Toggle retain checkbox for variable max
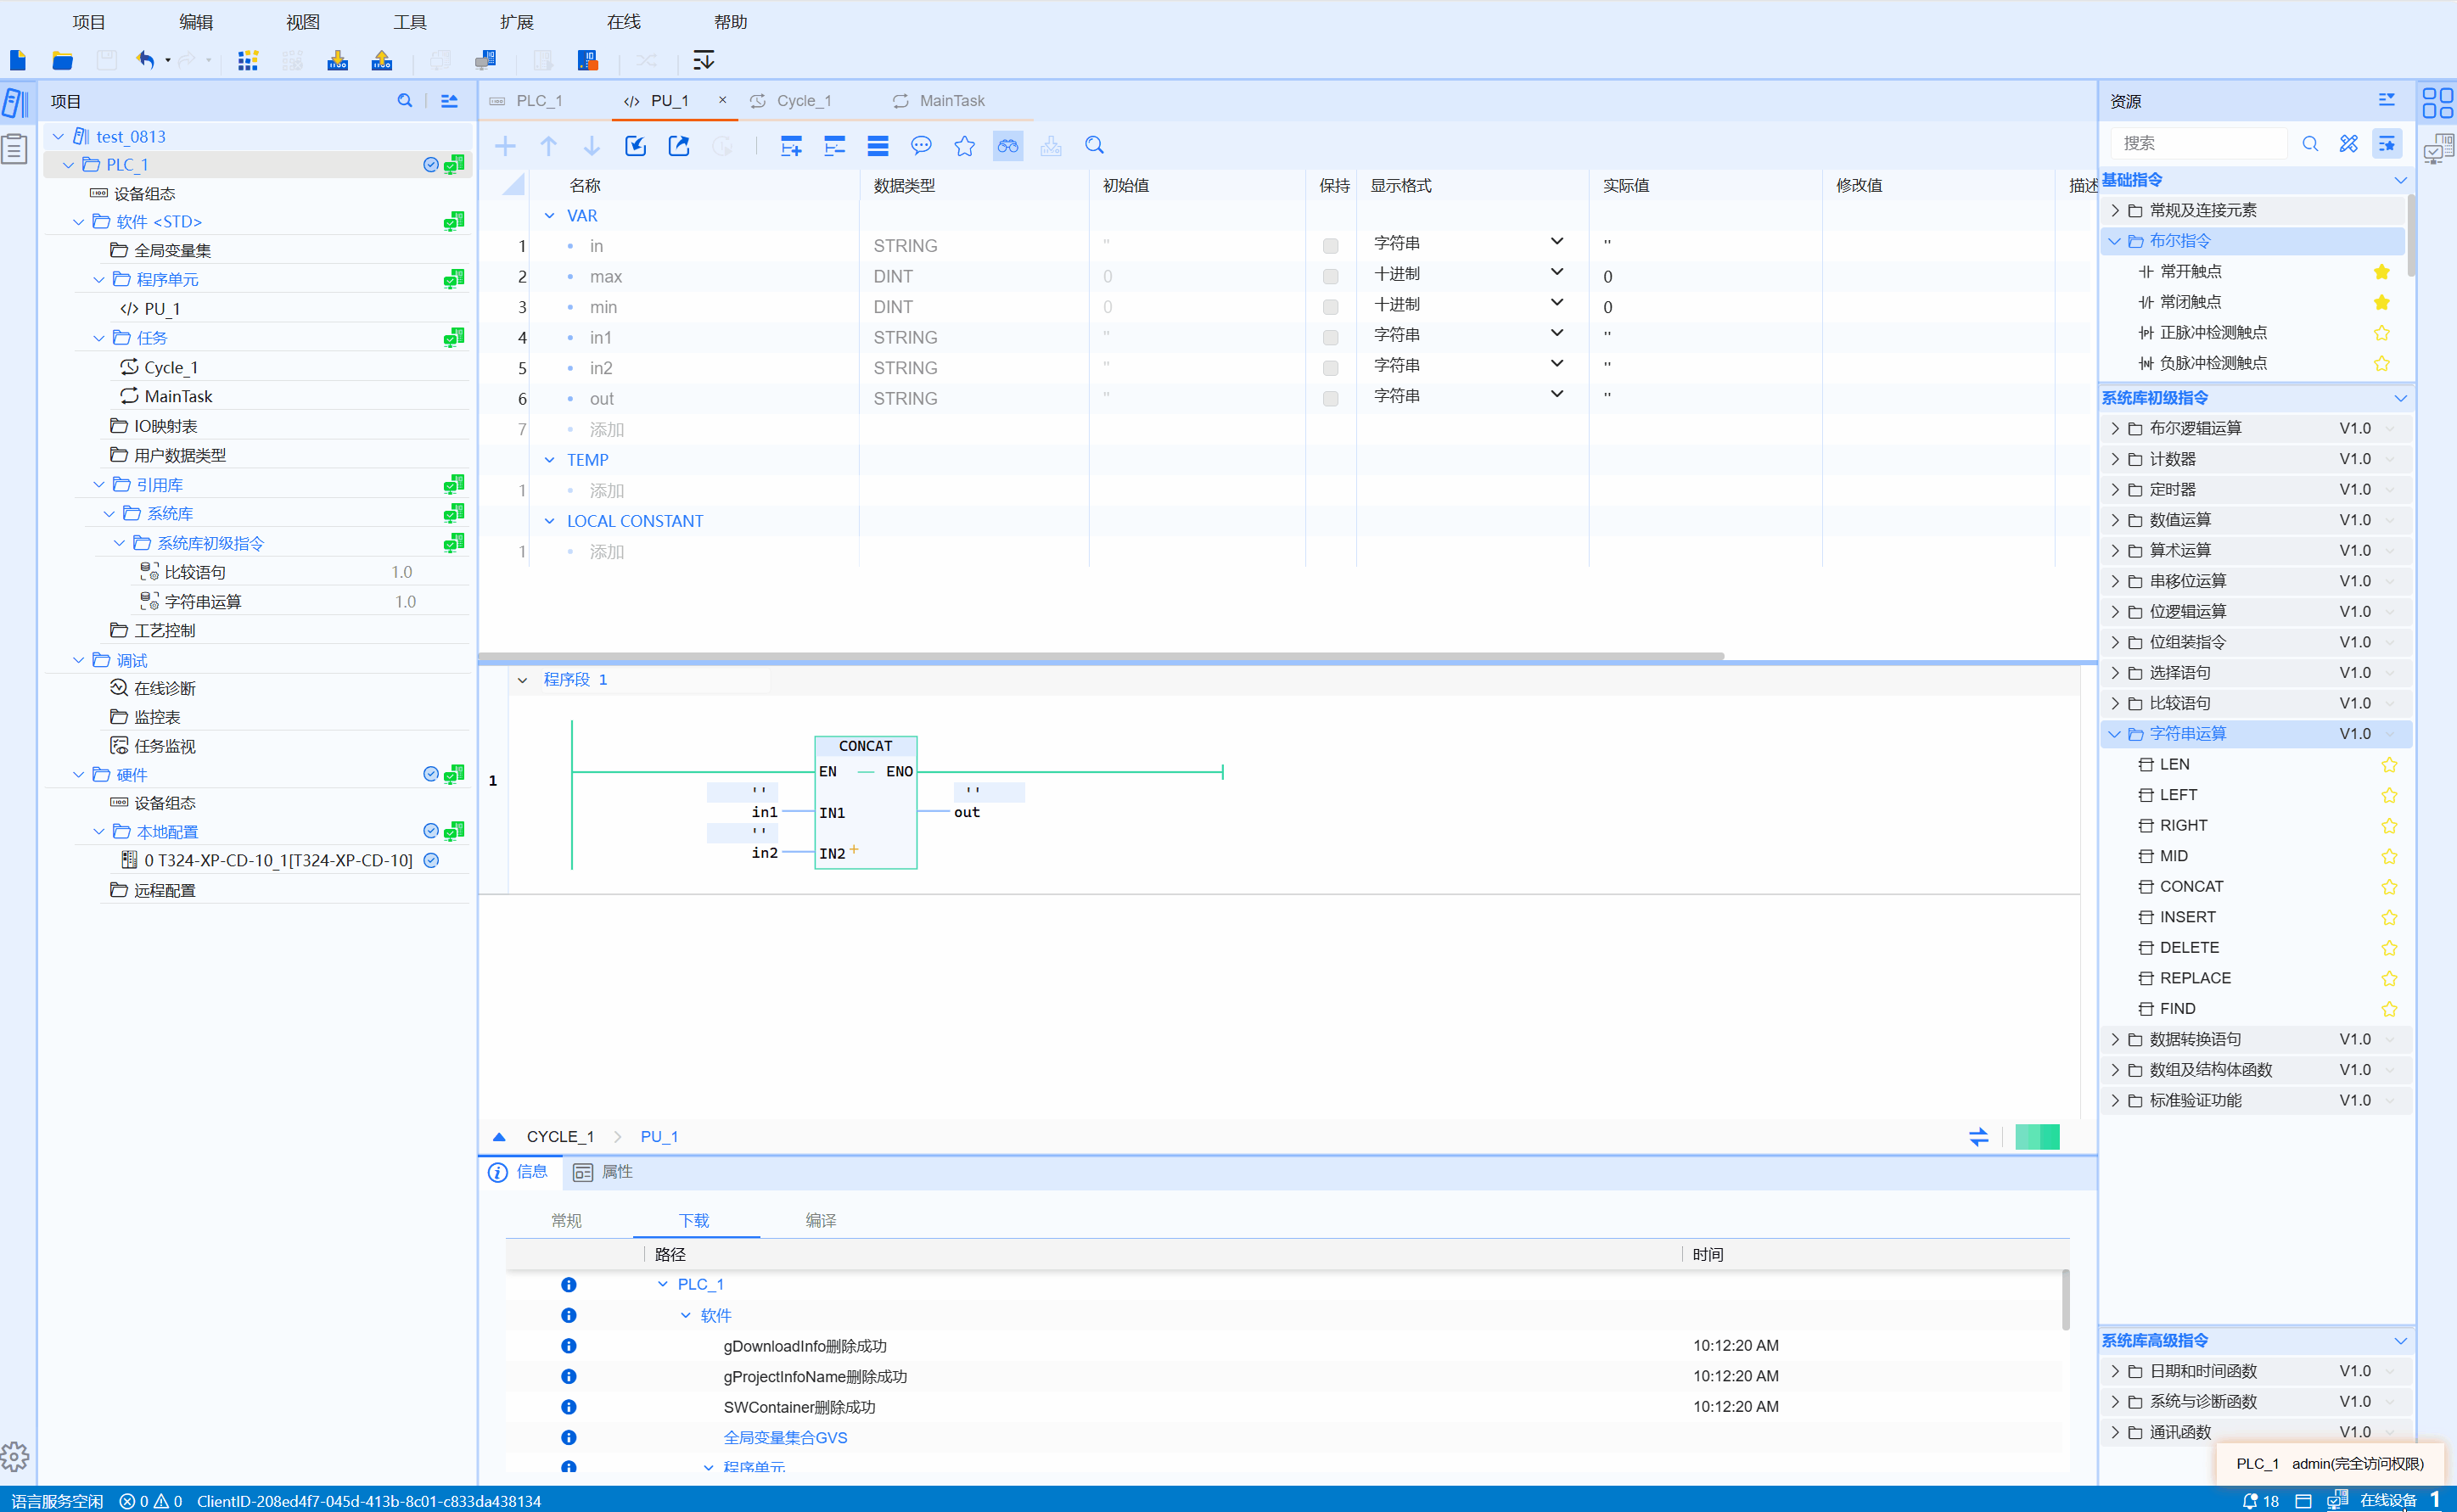The height and width of the screenshot is (1512, 2457). 1330,277
